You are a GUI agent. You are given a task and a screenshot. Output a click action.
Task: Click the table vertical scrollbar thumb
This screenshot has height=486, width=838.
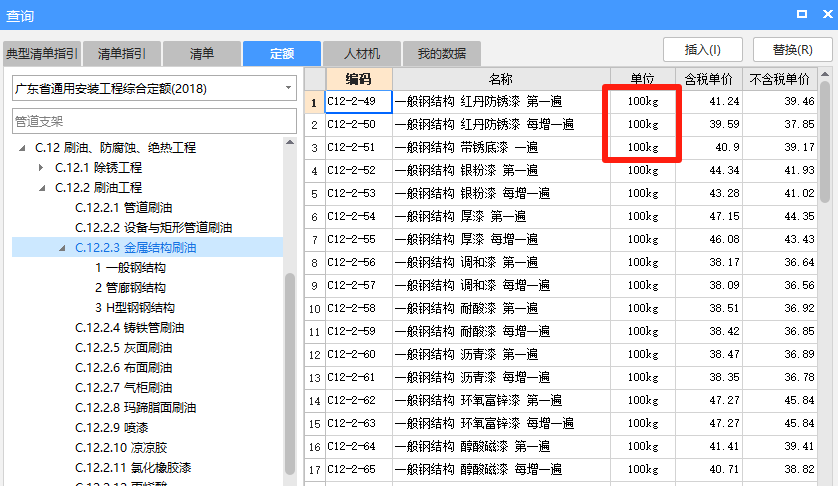(x=825, y=142)
